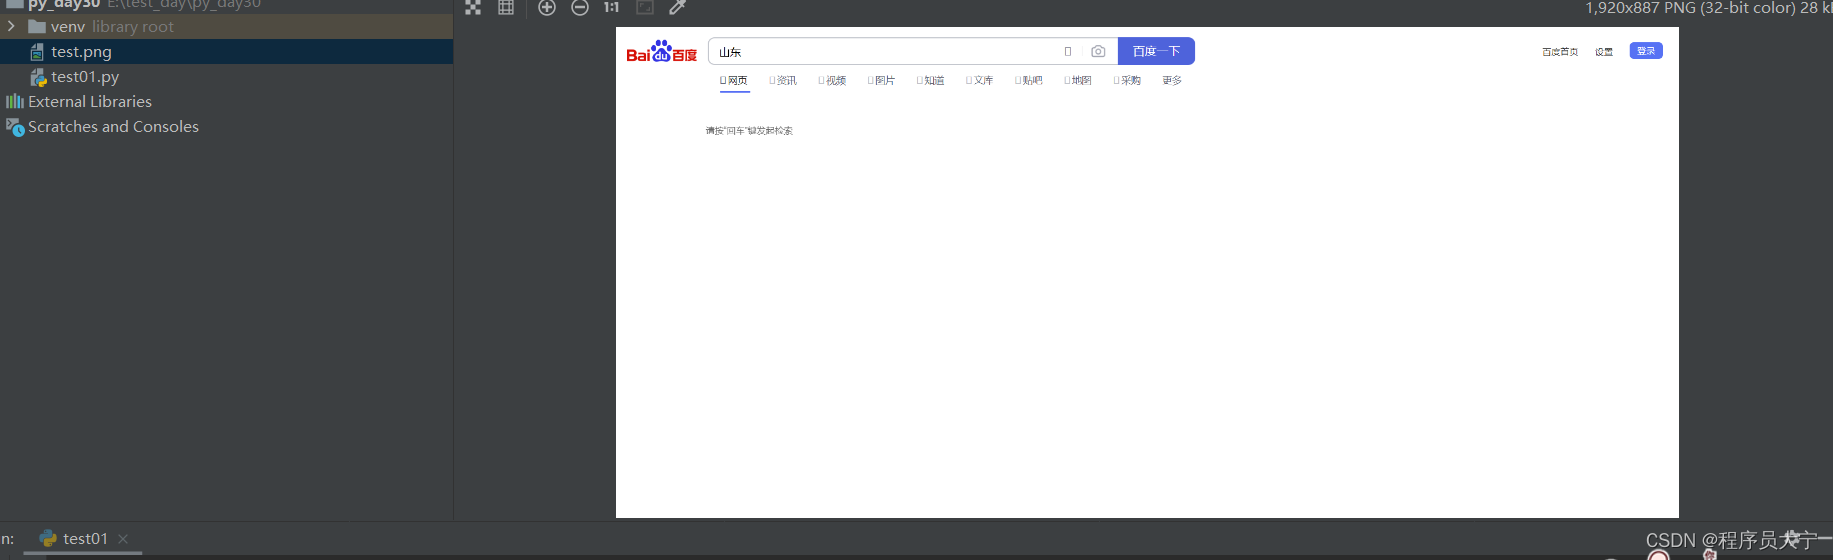Viewport: 1833px width, 560px height.
Task: Toggle the pixel grid icon in image toolbar
Action: coord(506,7)
